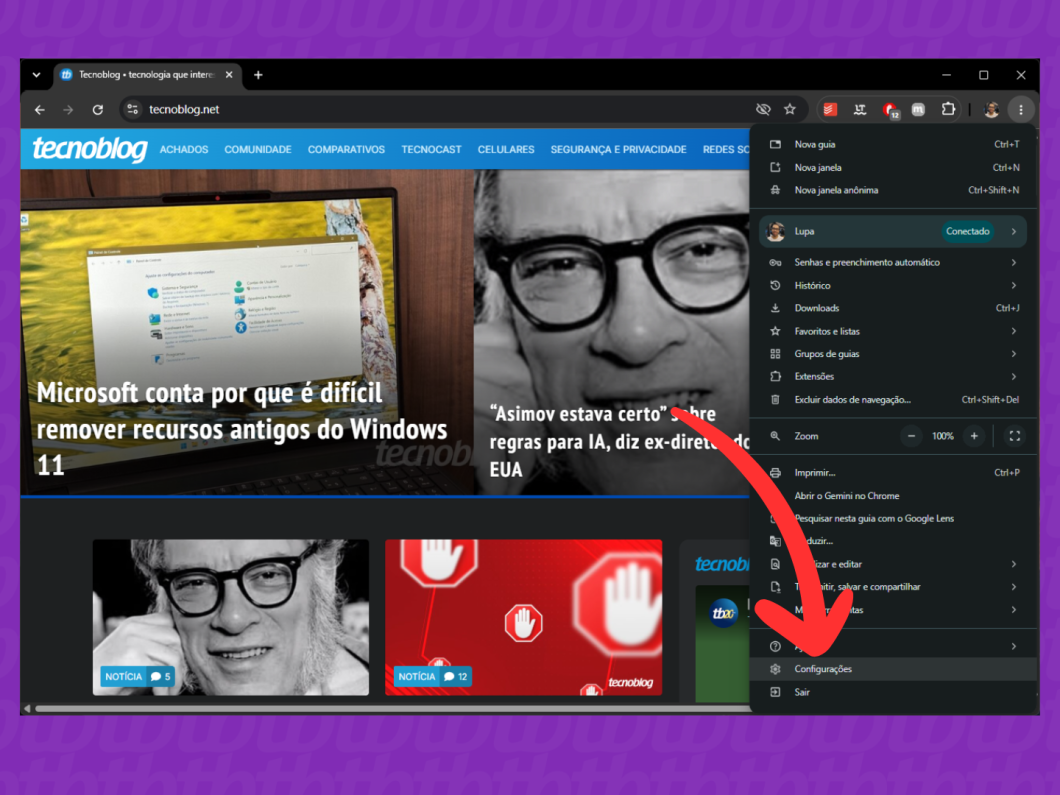Click the Excluir dados trash icon
Screen dimensions: 1060x795
click(x=775, y=400)
